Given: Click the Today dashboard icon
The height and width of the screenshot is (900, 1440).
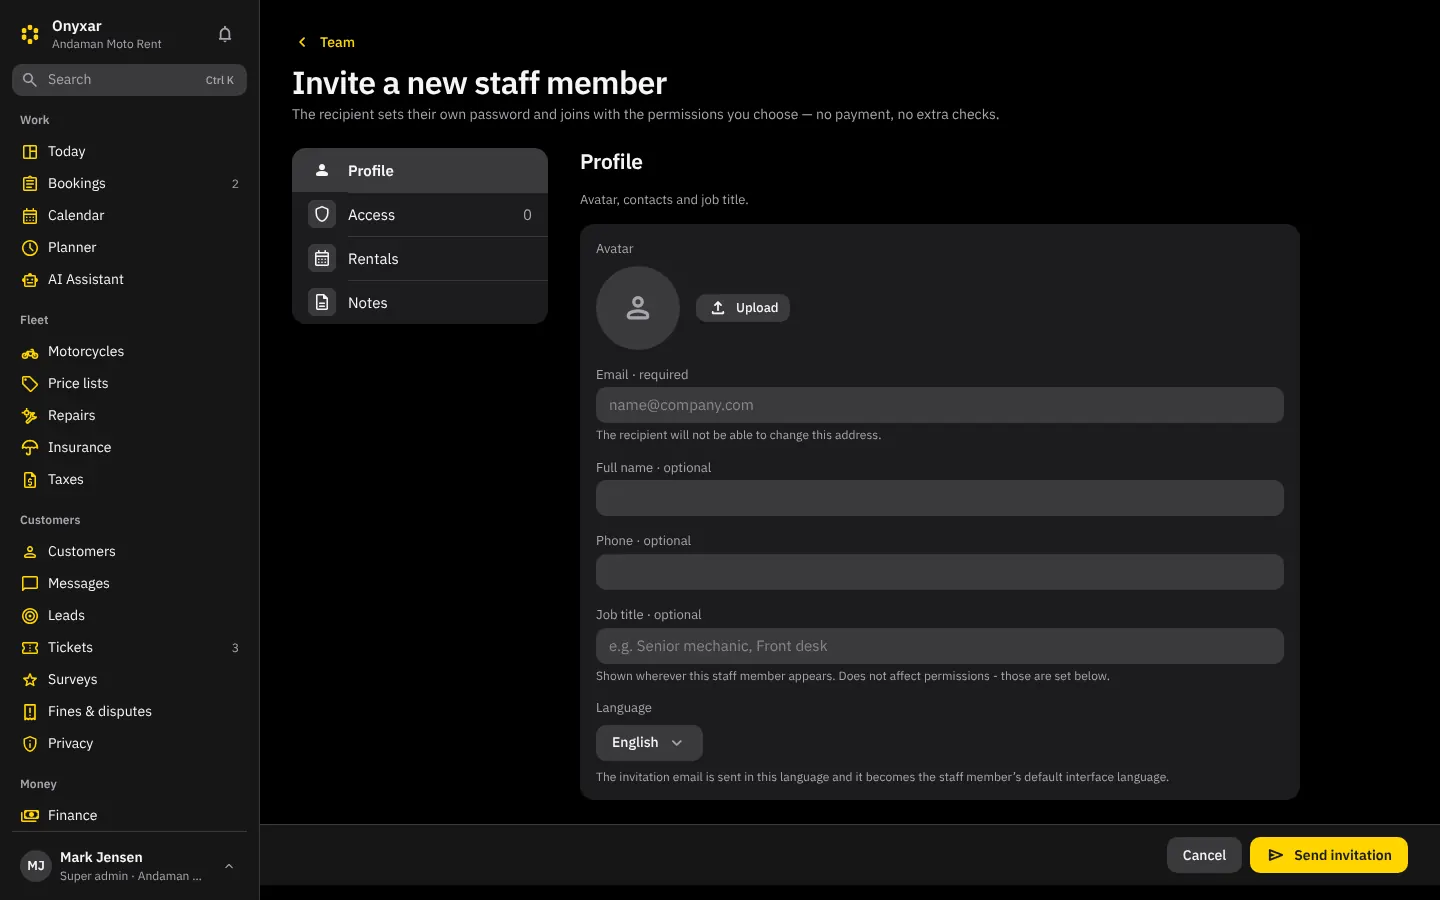Looking at the screenshot, I should pos(30,152).
